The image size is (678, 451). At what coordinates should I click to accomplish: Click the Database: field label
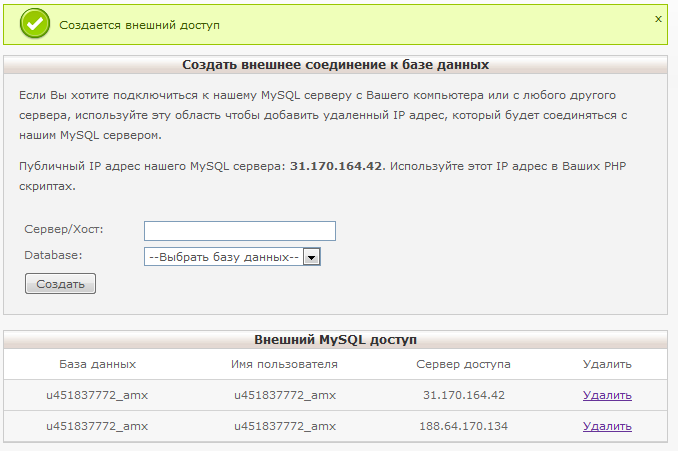click(x=53, y=255)
